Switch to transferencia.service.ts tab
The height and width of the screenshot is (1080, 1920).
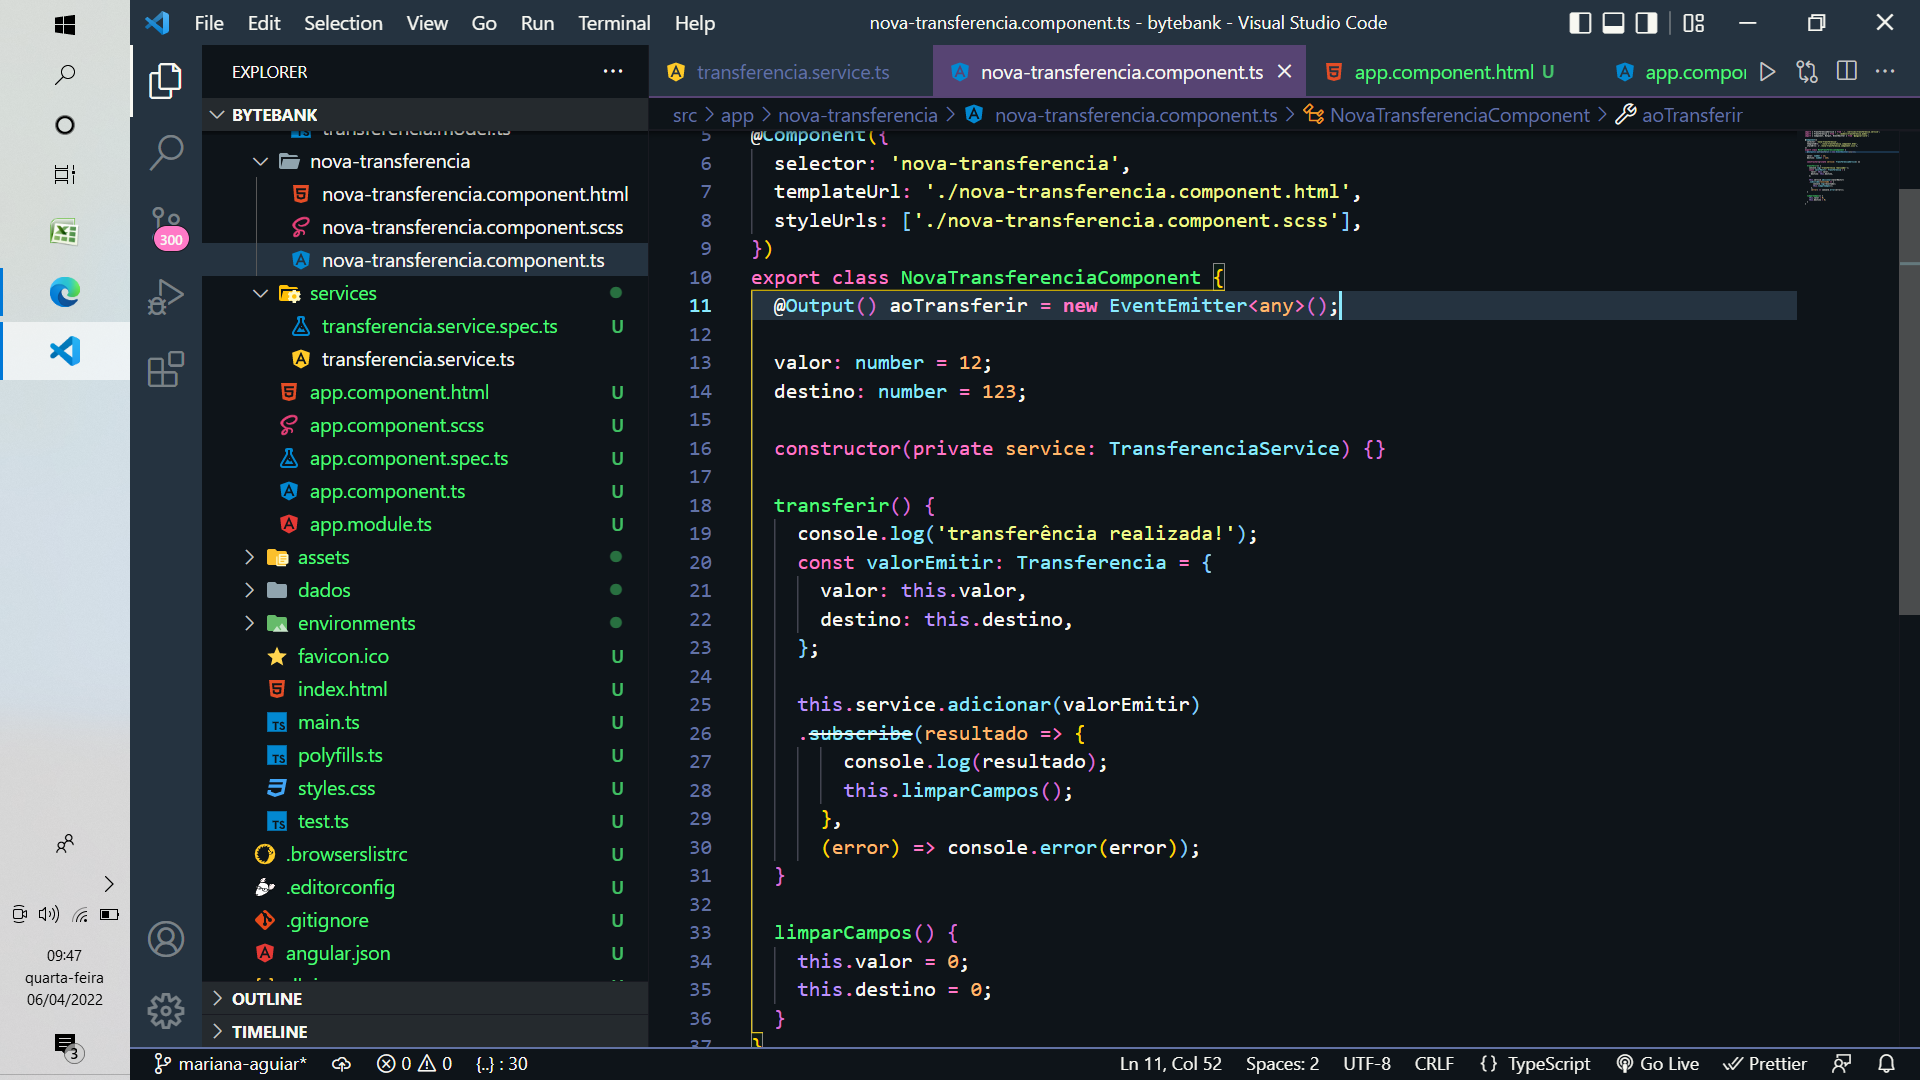pos(792,72)
